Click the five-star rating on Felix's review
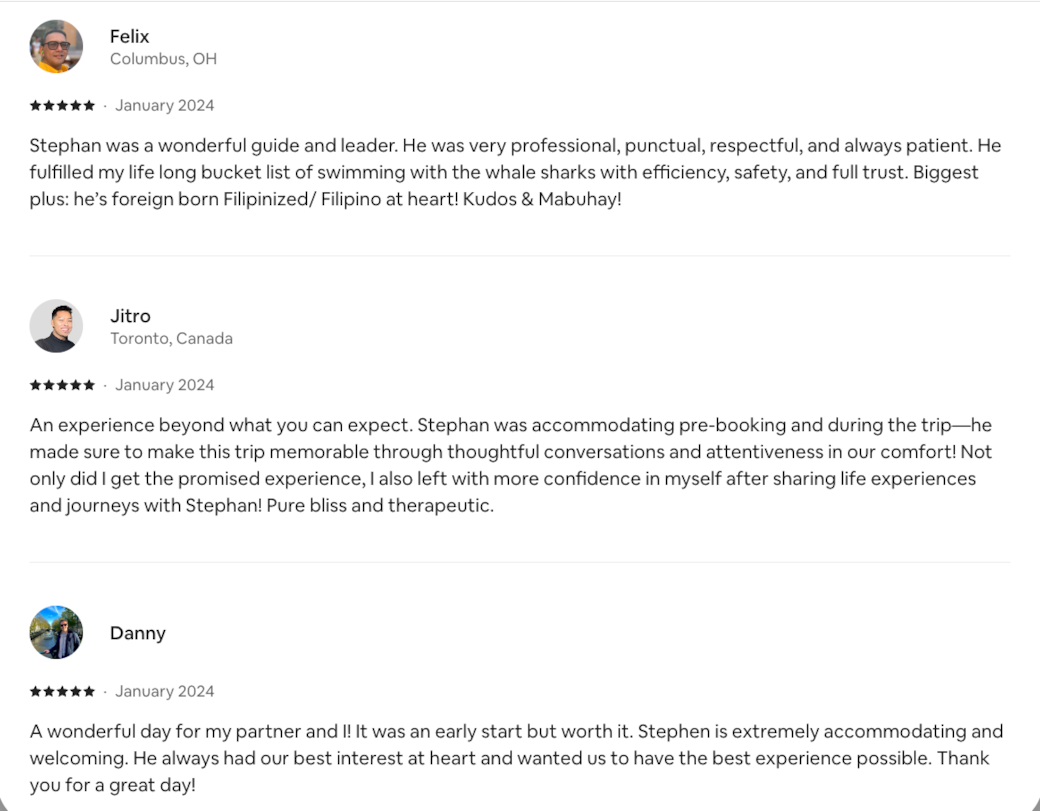This screenshot has width=1040, height=811. [62, 105]
